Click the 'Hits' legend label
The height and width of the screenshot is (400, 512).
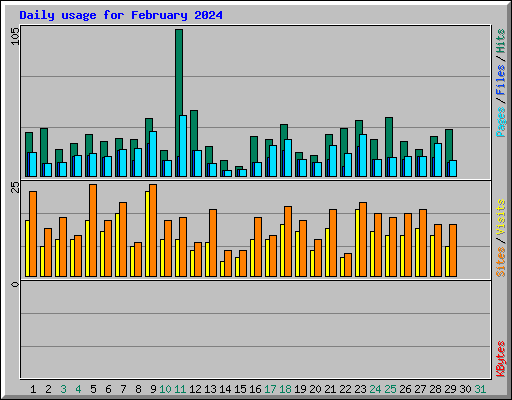(x=501, y=41)
